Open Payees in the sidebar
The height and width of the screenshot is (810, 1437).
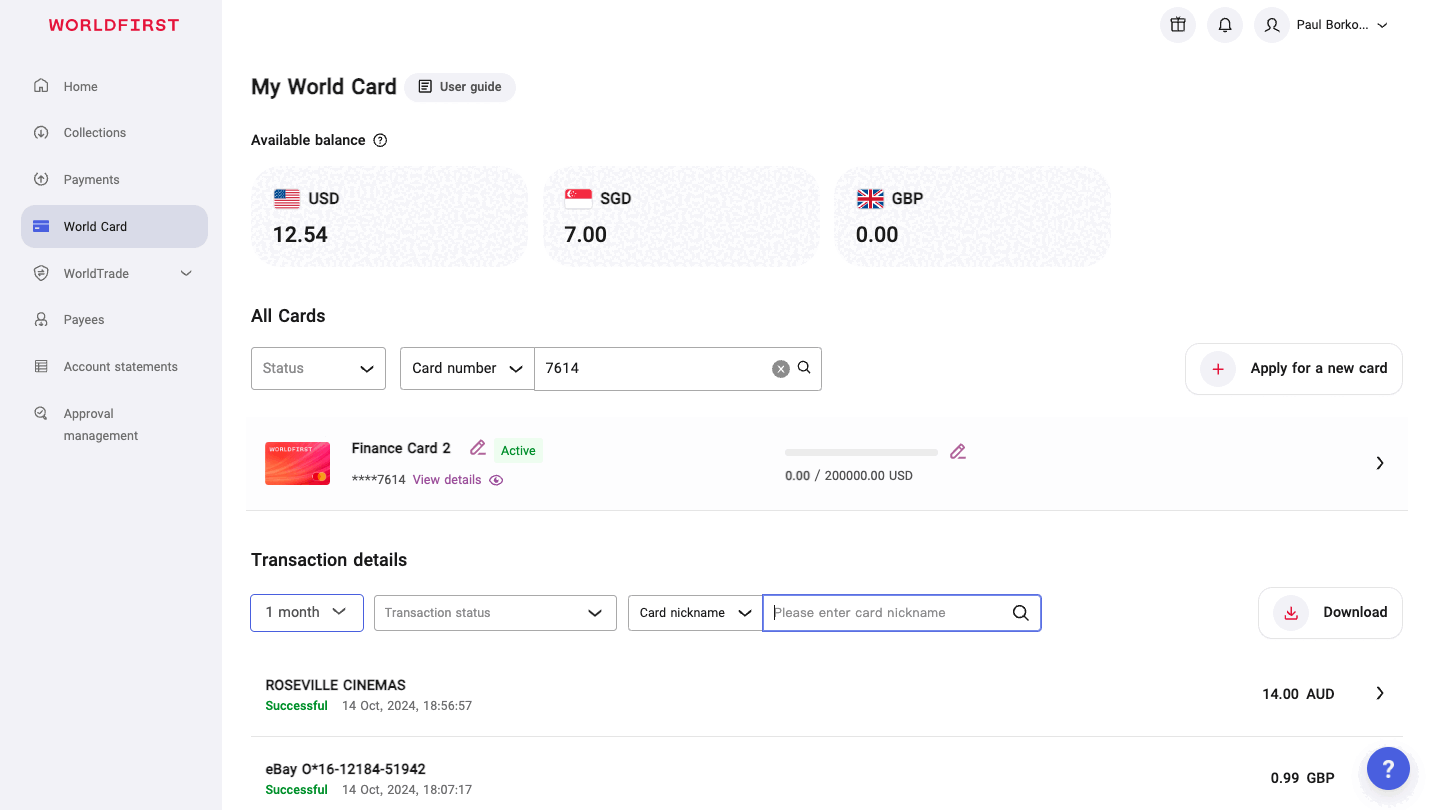(x=84, y=320)
